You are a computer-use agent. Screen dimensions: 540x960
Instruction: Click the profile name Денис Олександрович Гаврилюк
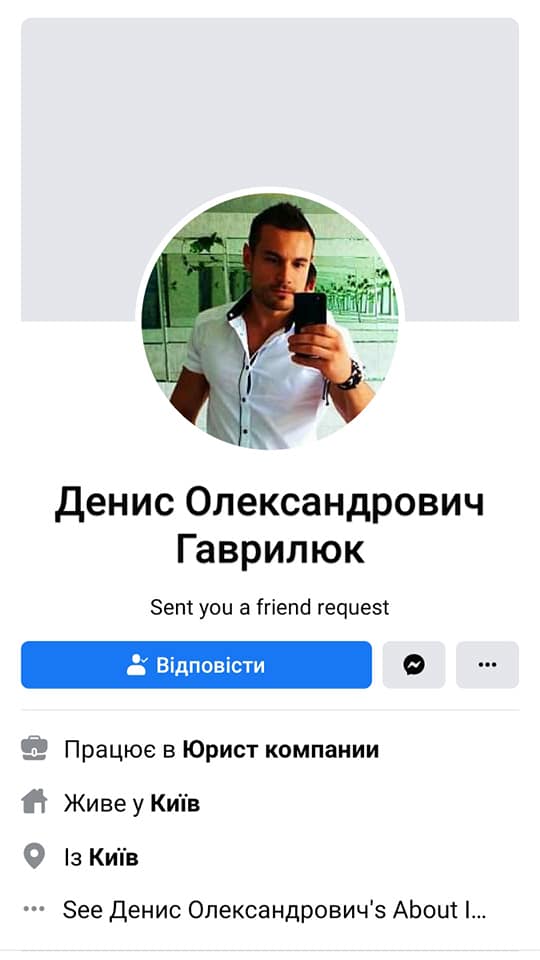point(270,527)
